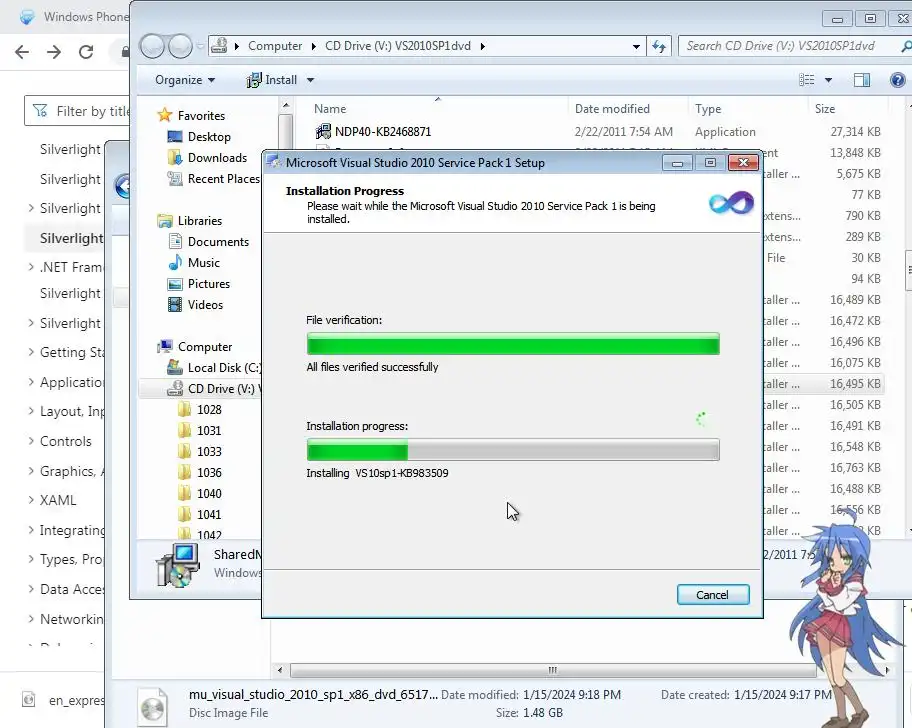
Task: Click the installation progress bar
Action: (513, 449)
